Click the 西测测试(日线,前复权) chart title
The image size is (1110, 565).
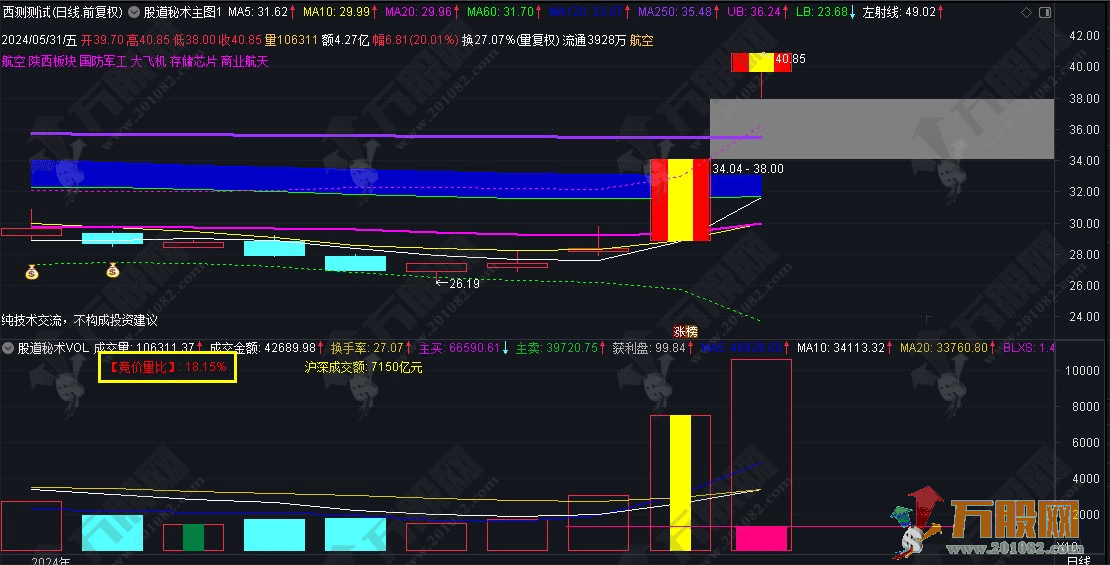click(x=62, y=12)
